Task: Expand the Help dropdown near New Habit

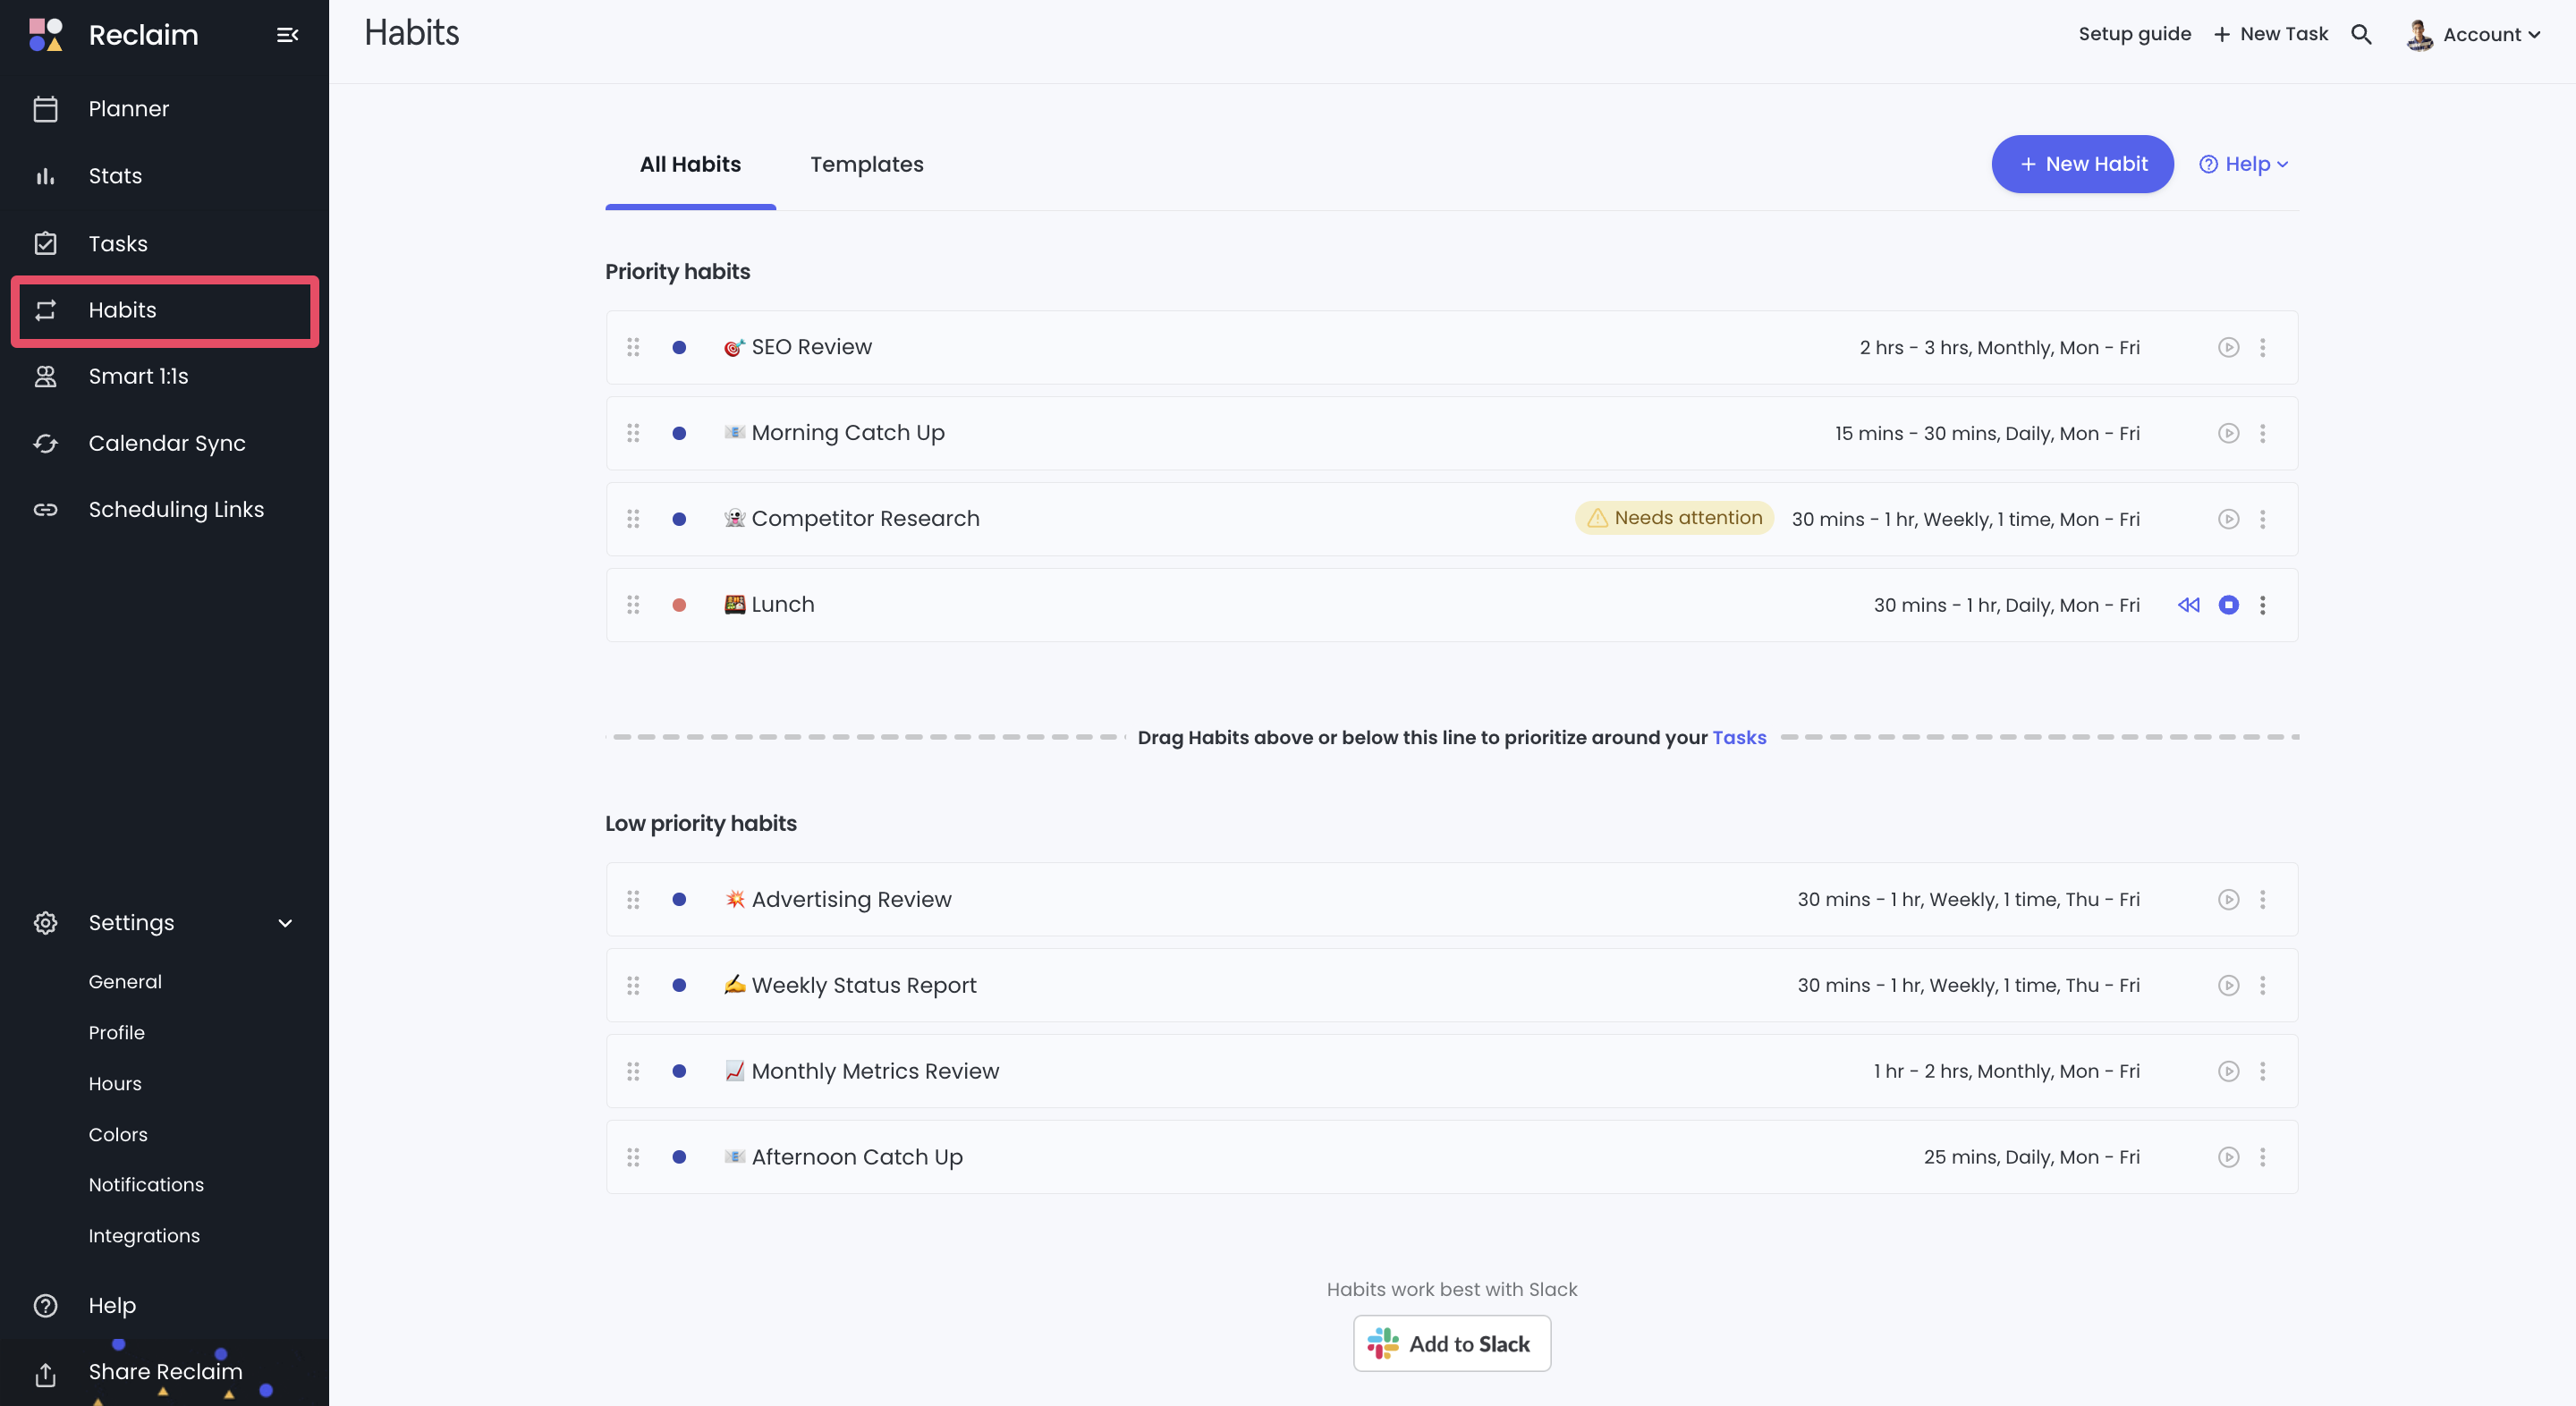Action: [2244, 164]
